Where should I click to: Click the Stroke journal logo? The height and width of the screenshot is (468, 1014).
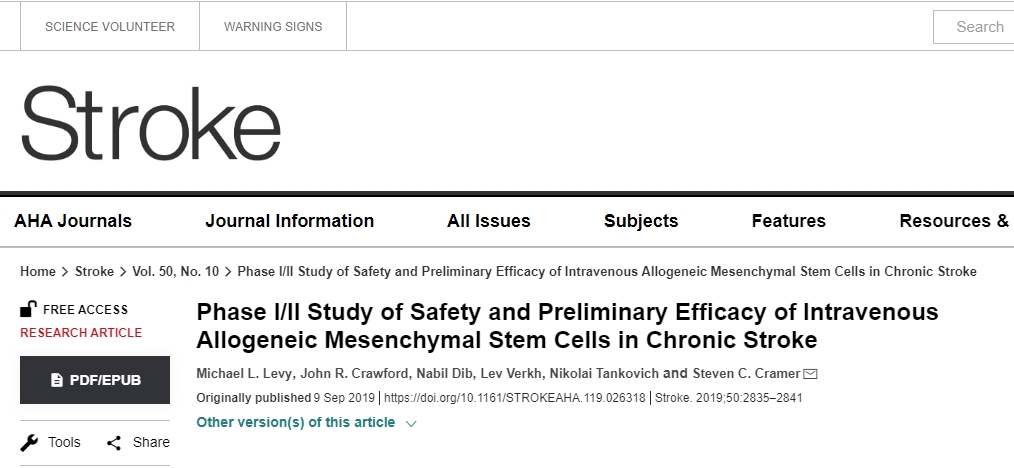[150, 124]
